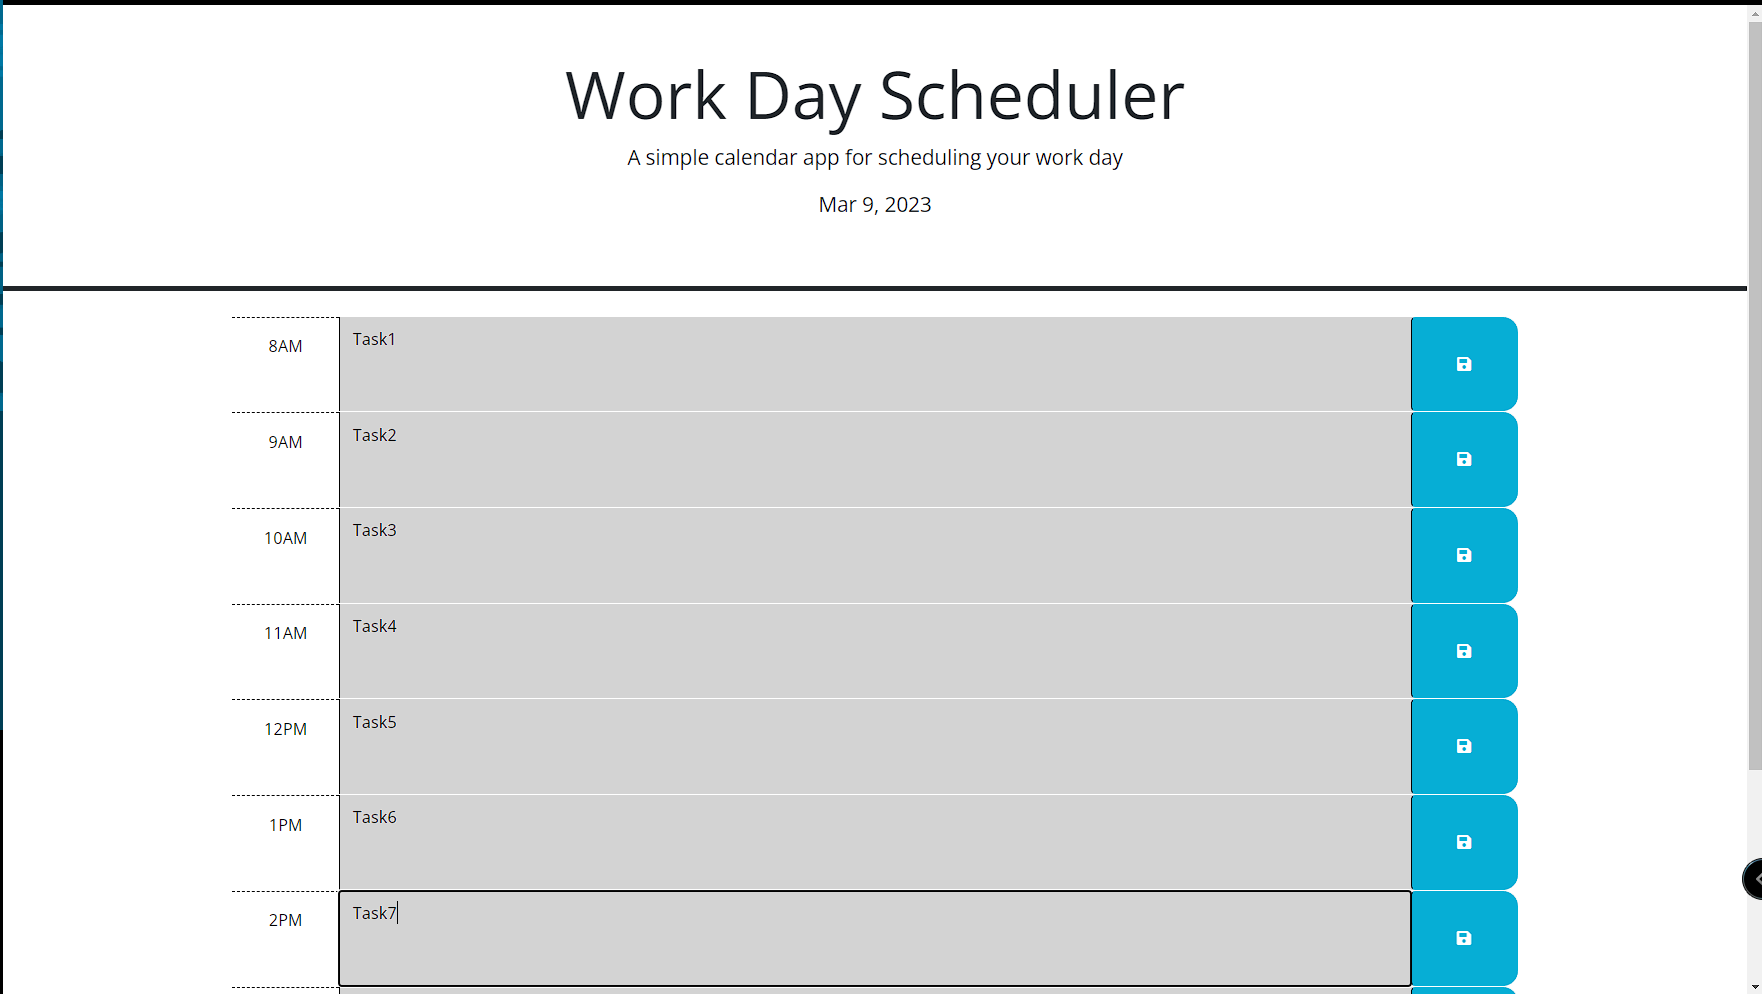Click the 8AM hour label
Image resolution: width=1762 pixels, height=994 pixels.
click(285, 347)
